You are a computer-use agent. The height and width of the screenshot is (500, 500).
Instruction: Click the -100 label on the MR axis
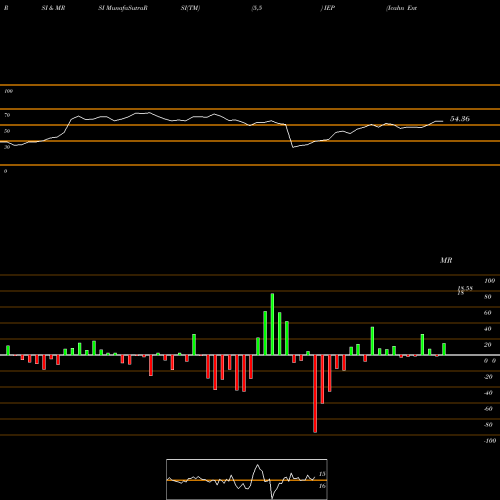(x=490, y=441)
